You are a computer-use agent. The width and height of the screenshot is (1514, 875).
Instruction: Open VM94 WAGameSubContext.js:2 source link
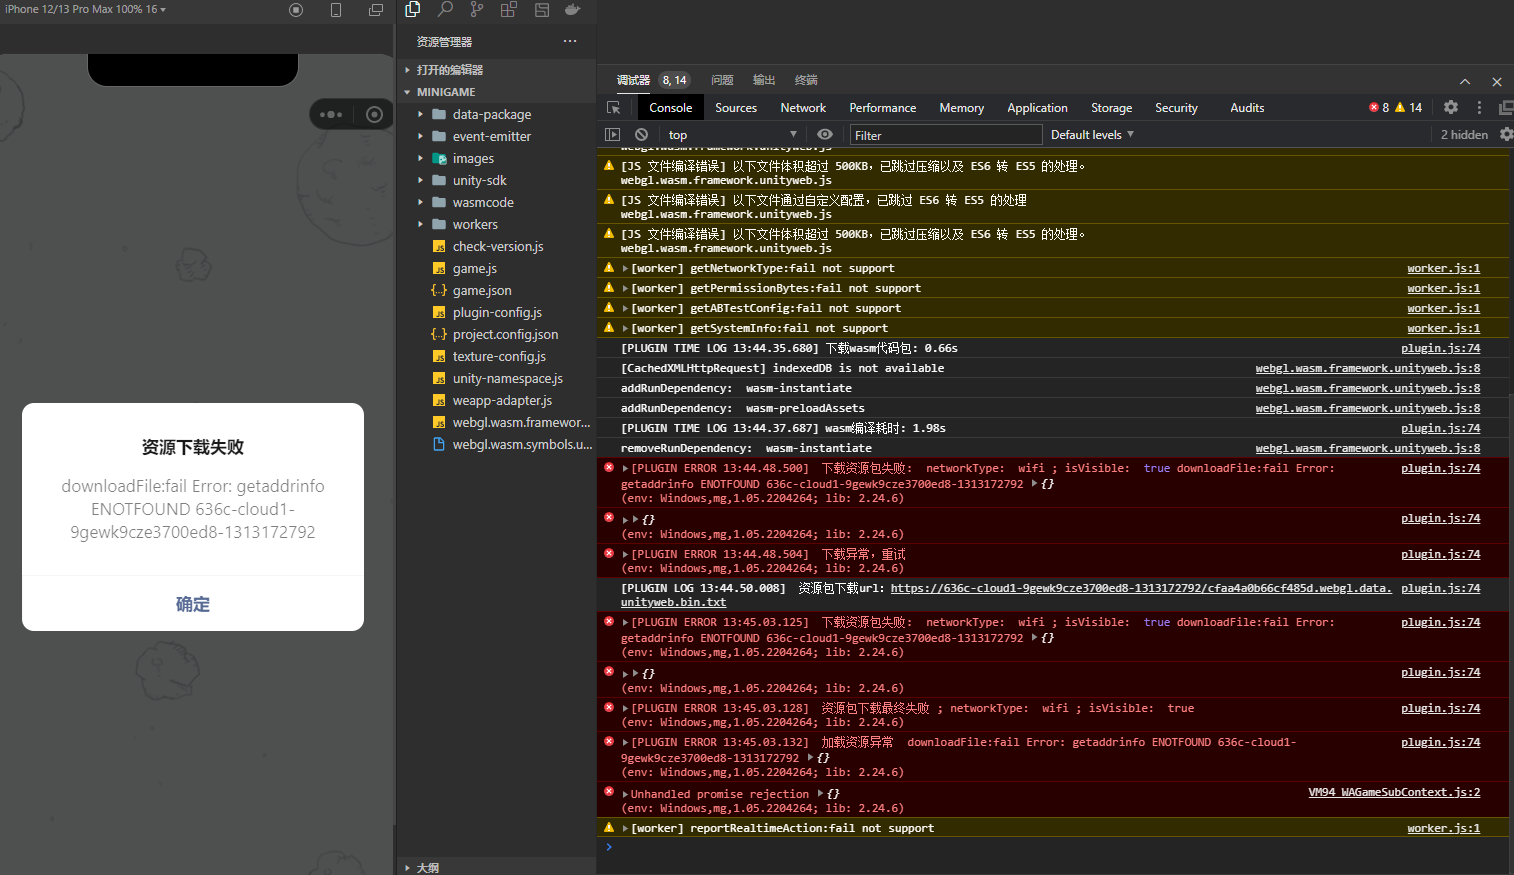(x=1394, y=792)
